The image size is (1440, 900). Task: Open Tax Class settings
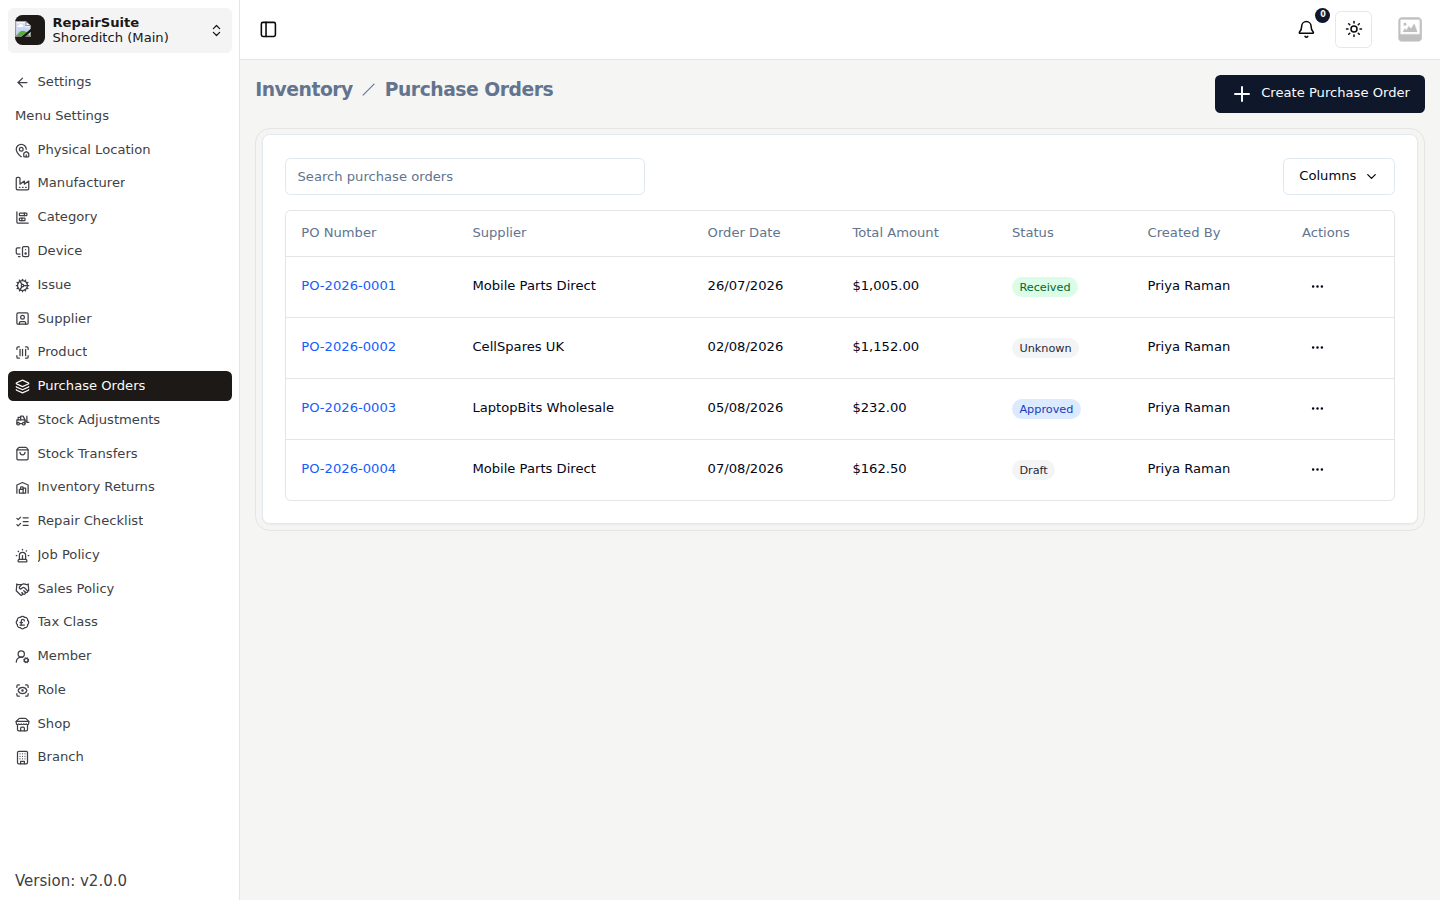[x=120, y=622]
